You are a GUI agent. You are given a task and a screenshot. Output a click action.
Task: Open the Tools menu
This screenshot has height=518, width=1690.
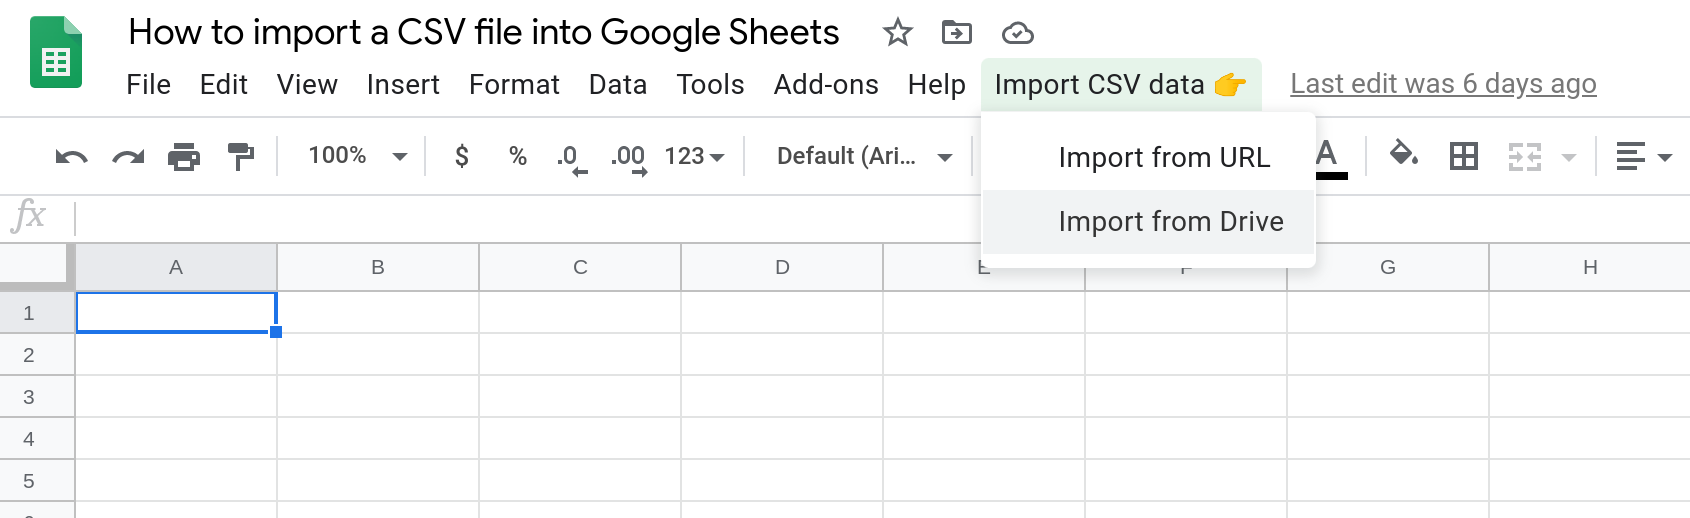coord(710,85)
